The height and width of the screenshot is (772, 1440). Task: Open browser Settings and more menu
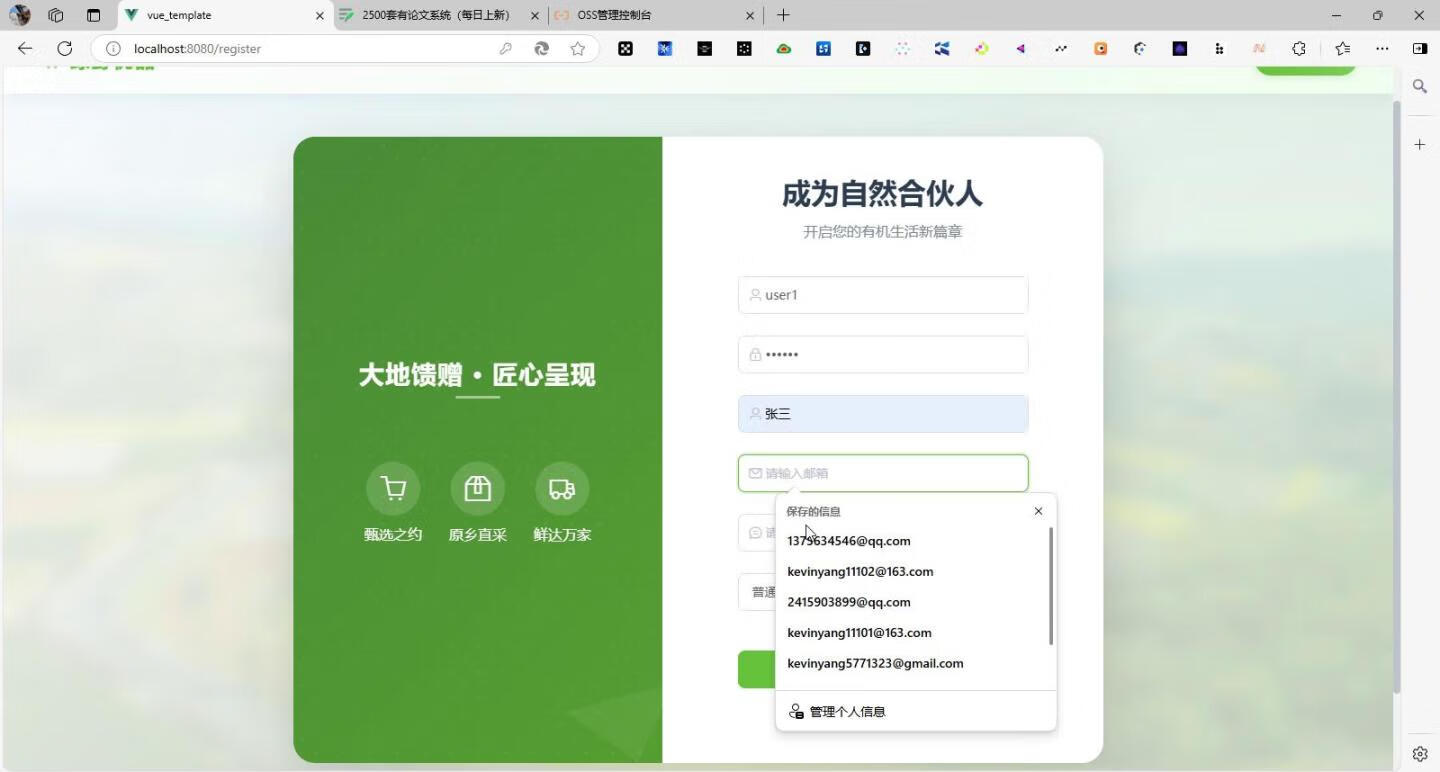coord(1382,48)
